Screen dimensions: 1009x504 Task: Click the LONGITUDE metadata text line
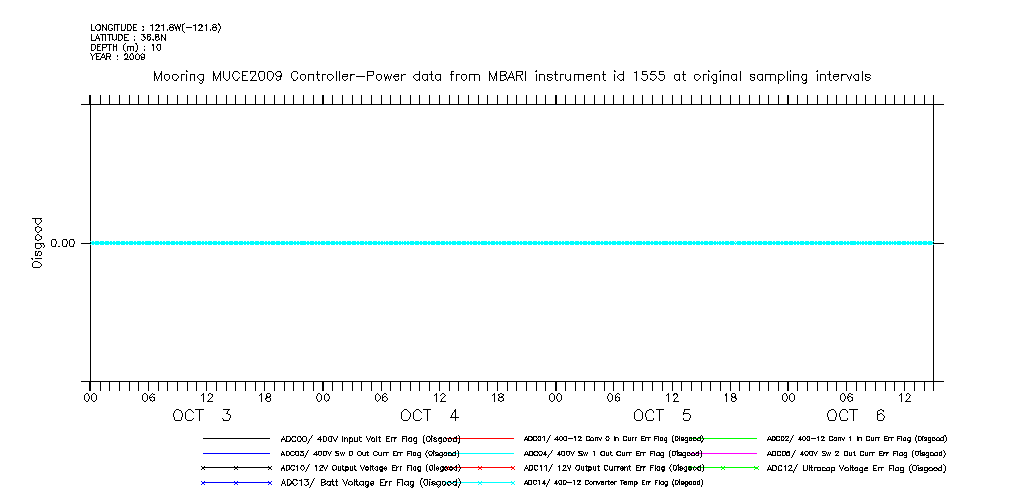coord(155,27)
